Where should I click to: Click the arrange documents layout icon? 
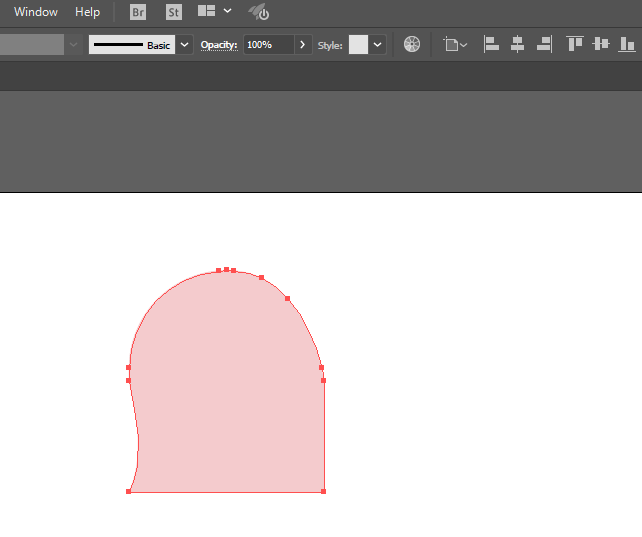pos(207,12)
